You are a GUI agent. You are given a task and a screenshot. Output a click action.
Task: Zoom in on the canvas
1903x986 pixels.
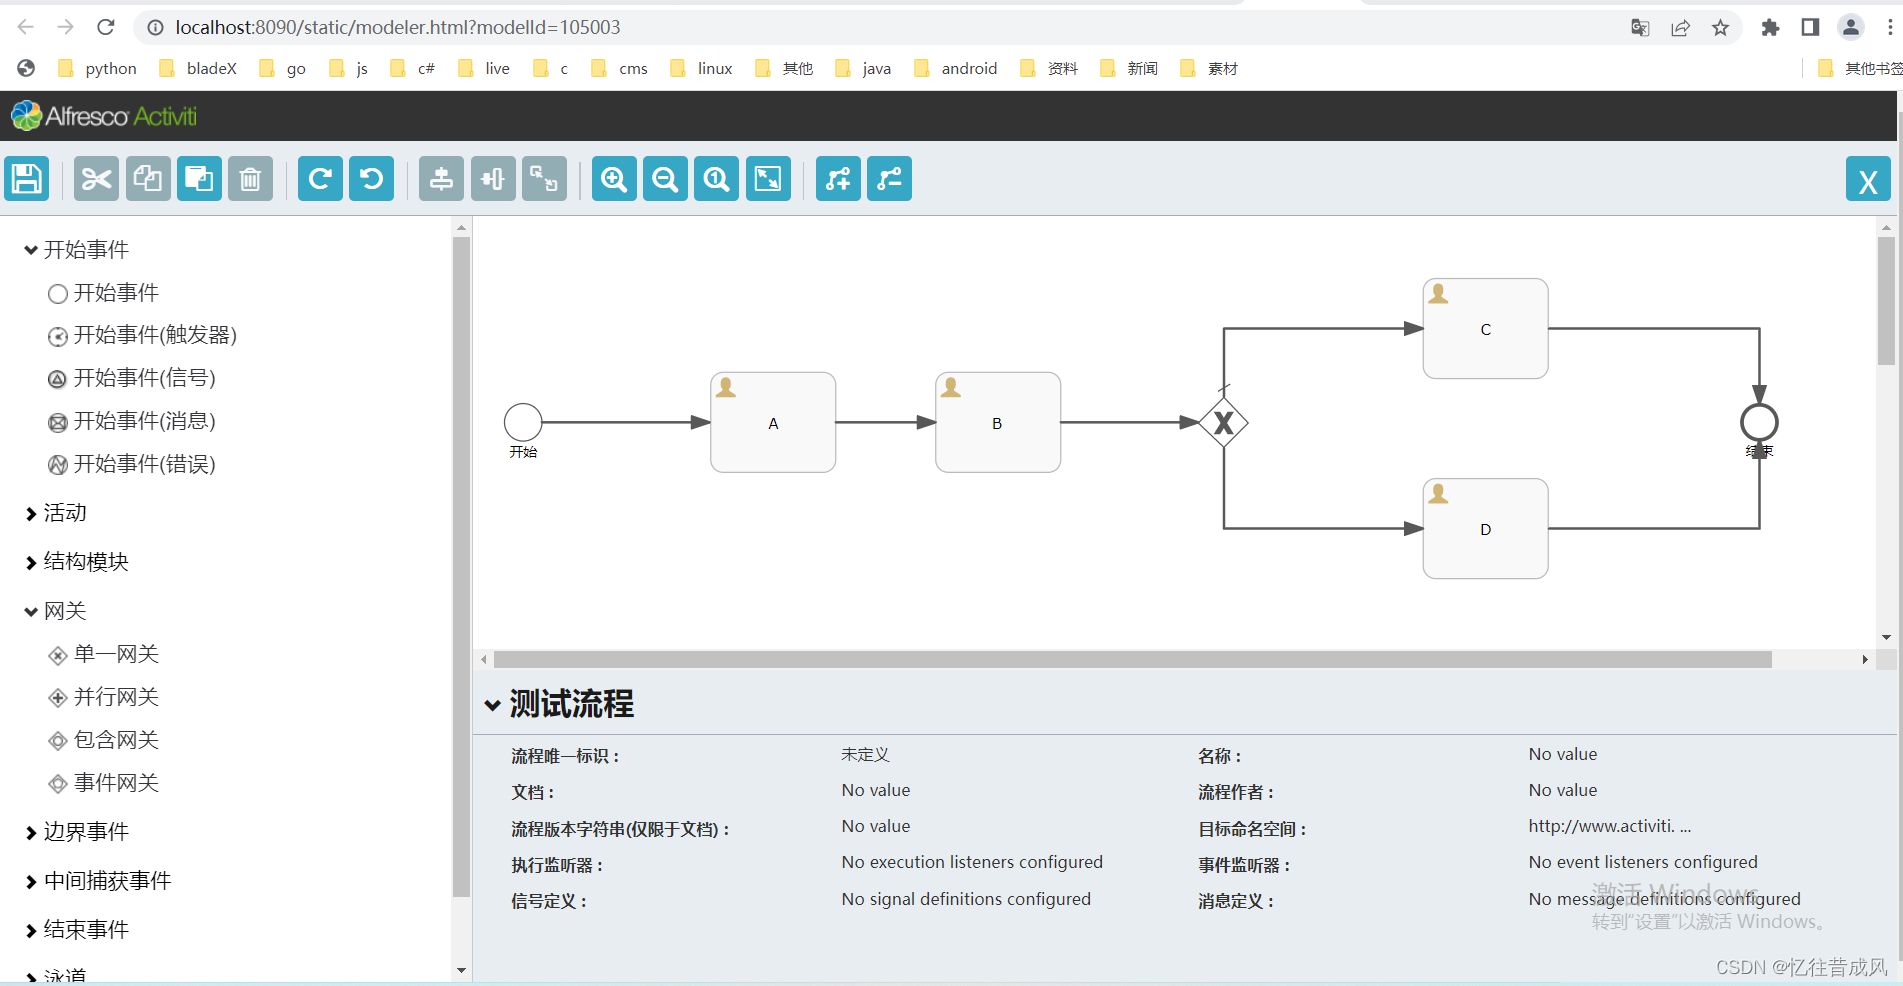coord(614,179)
